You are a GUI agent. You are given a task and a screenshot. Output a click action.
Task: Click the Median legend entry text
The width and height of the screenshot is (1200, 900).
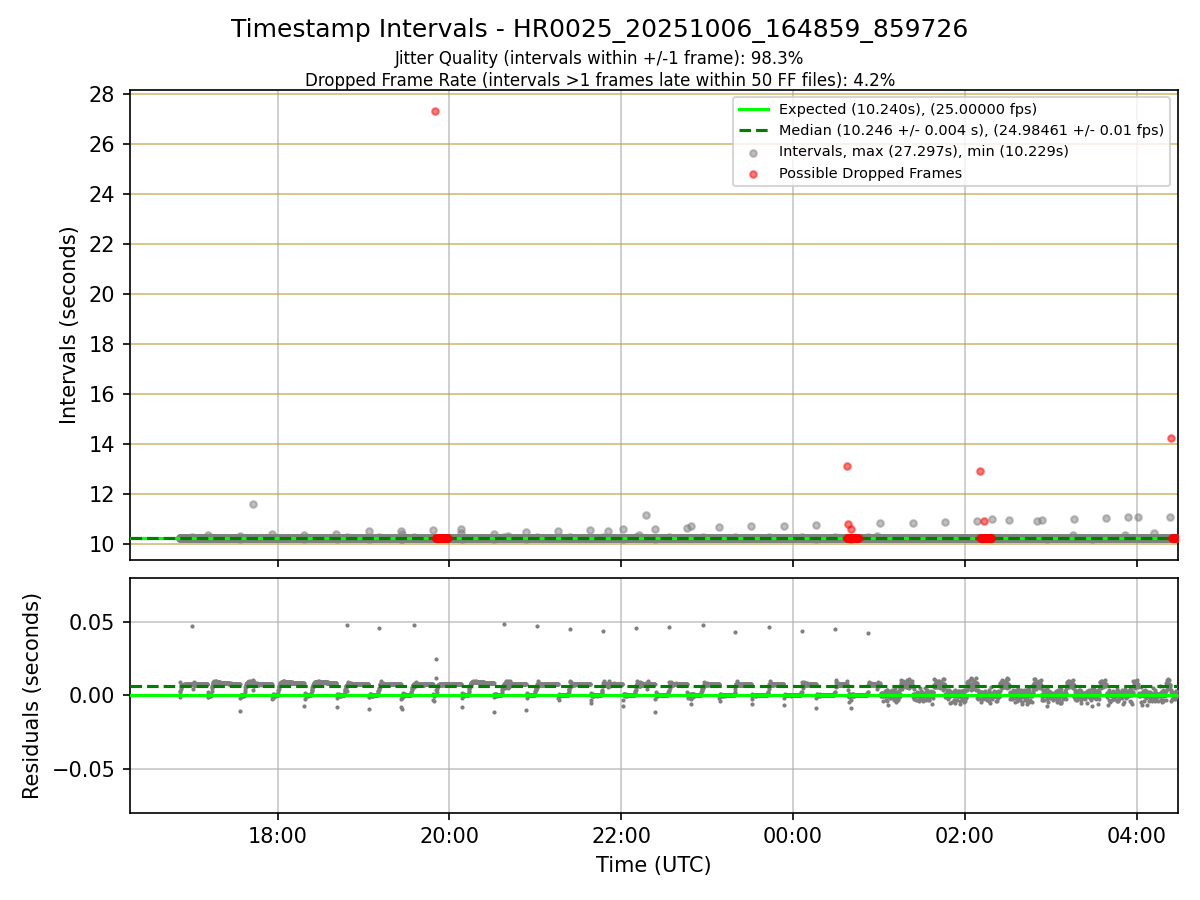pyautogui.click(x=970, y=130)
